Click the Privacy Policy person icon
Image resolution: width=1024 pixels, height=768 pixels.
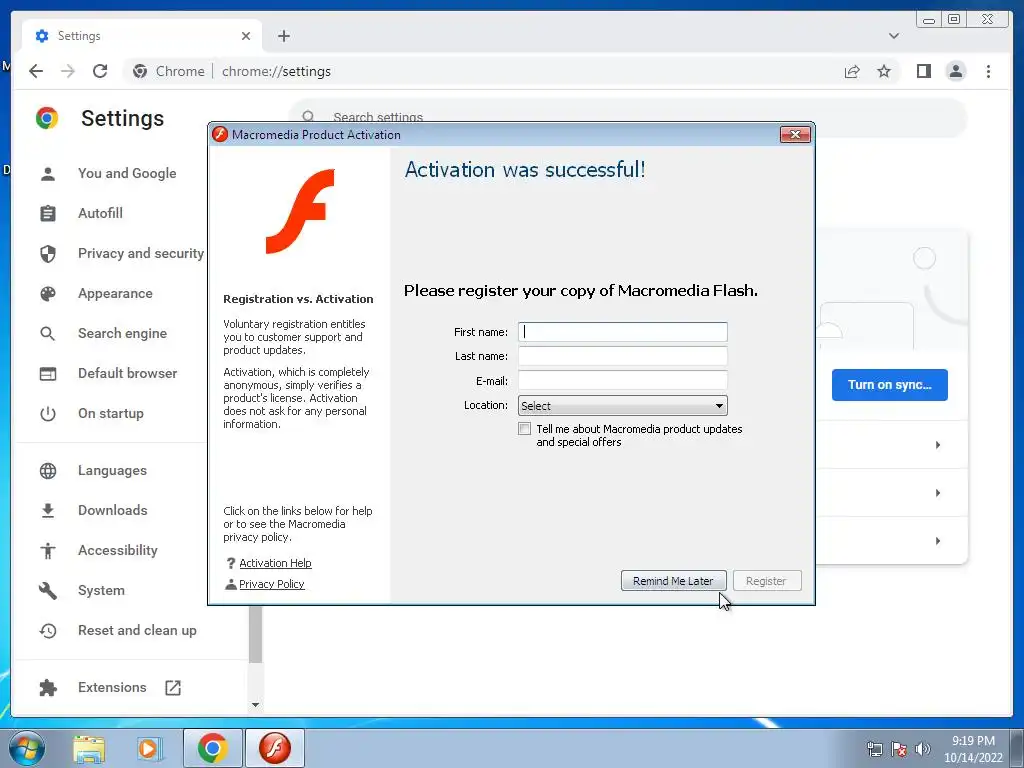tap(231, 584)
